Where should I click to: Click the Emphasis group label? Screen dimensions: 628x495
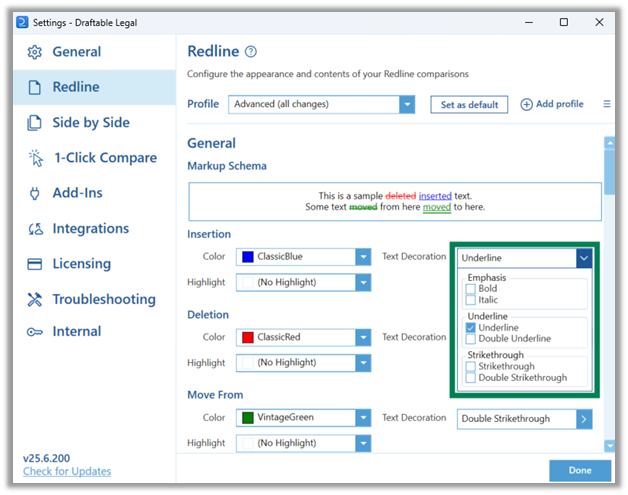point(487,278)
